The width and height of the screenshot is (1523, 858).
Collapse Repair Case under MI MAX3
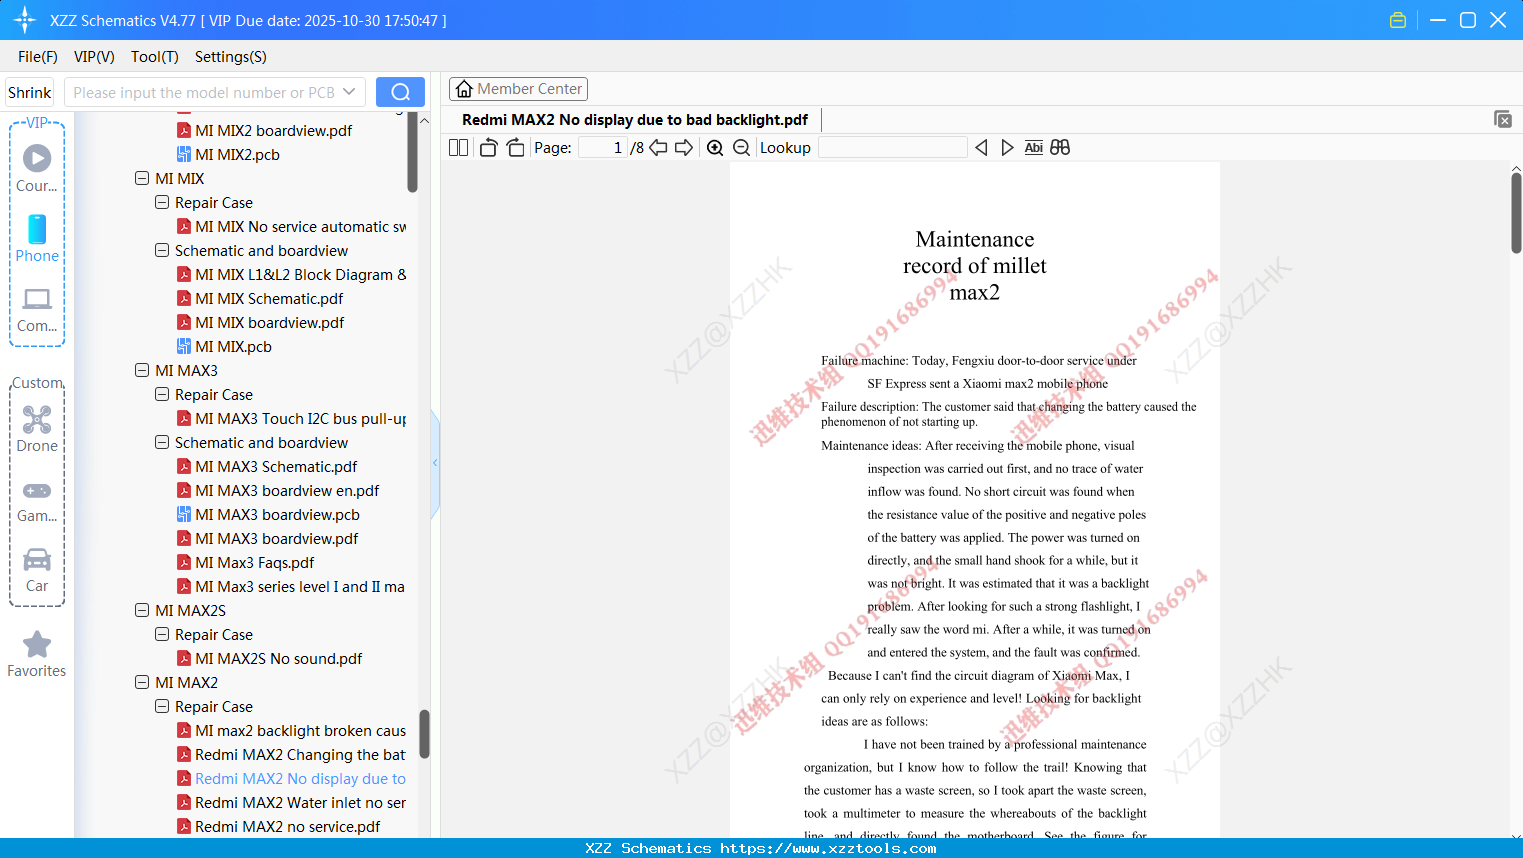click(162, 395)
